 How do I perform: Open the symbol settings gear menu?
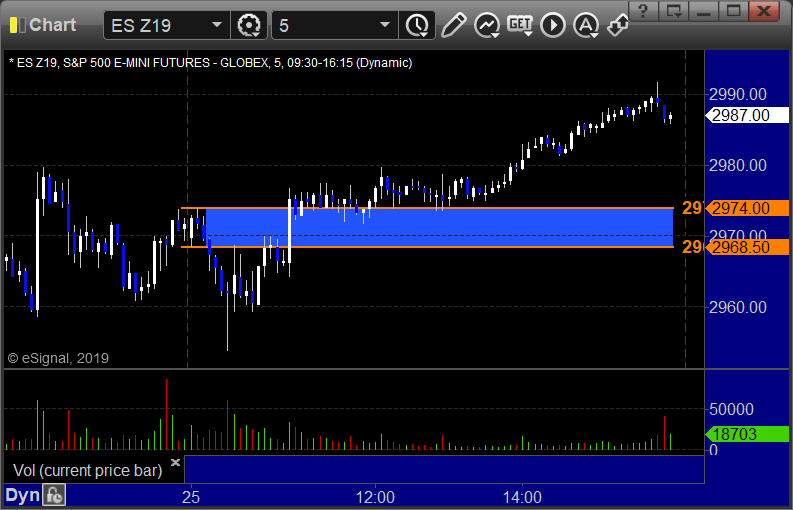click(249, 25)
